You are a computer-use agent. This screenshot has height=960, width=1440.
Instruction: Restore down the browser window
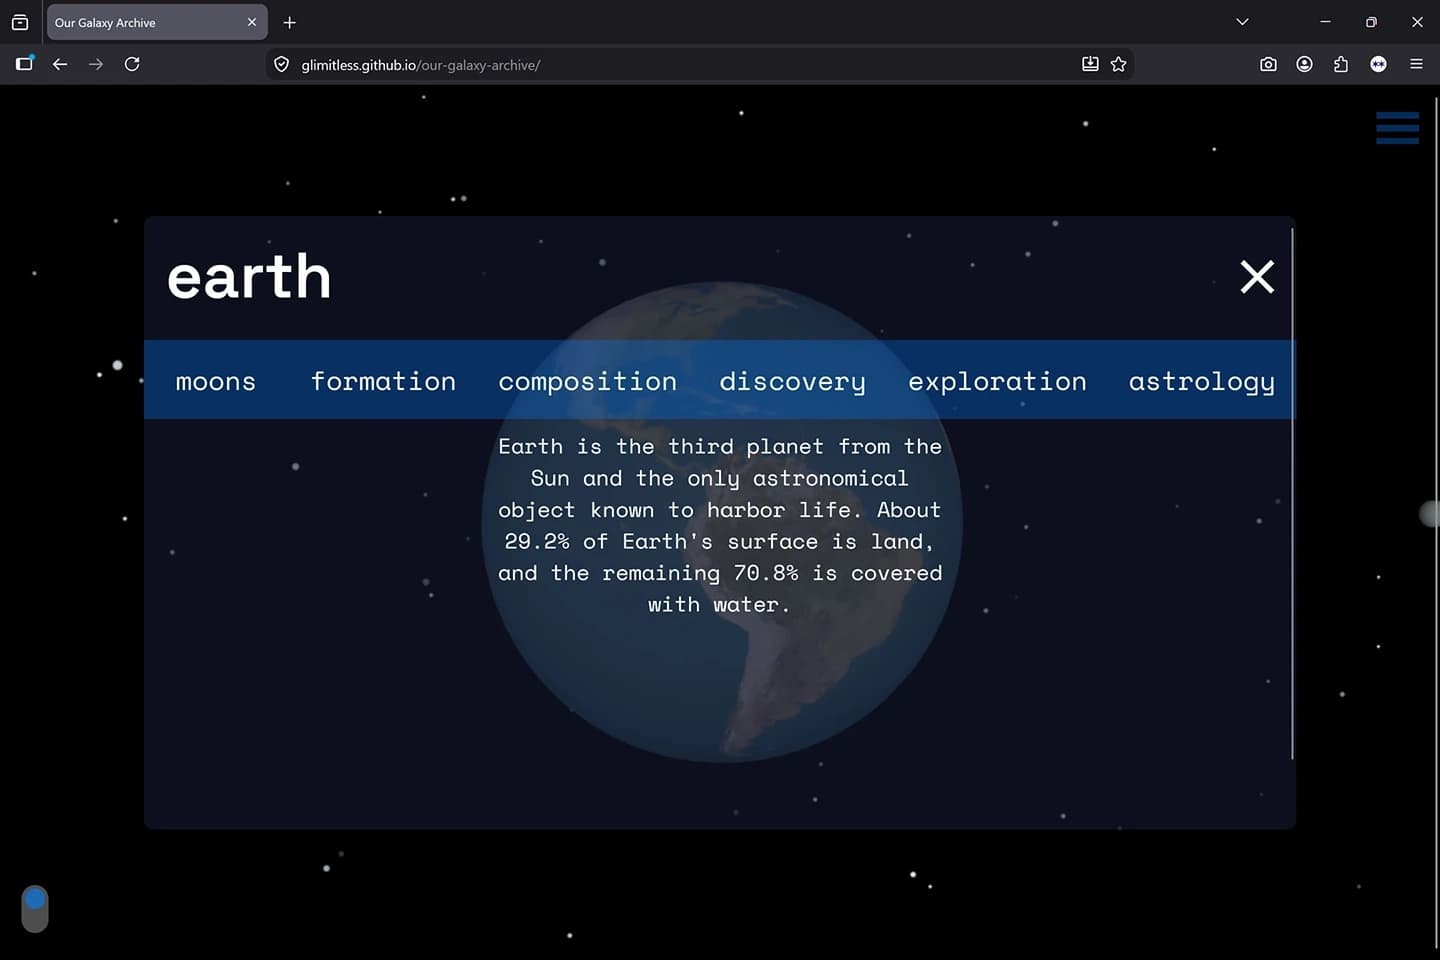pos(1371,22)
